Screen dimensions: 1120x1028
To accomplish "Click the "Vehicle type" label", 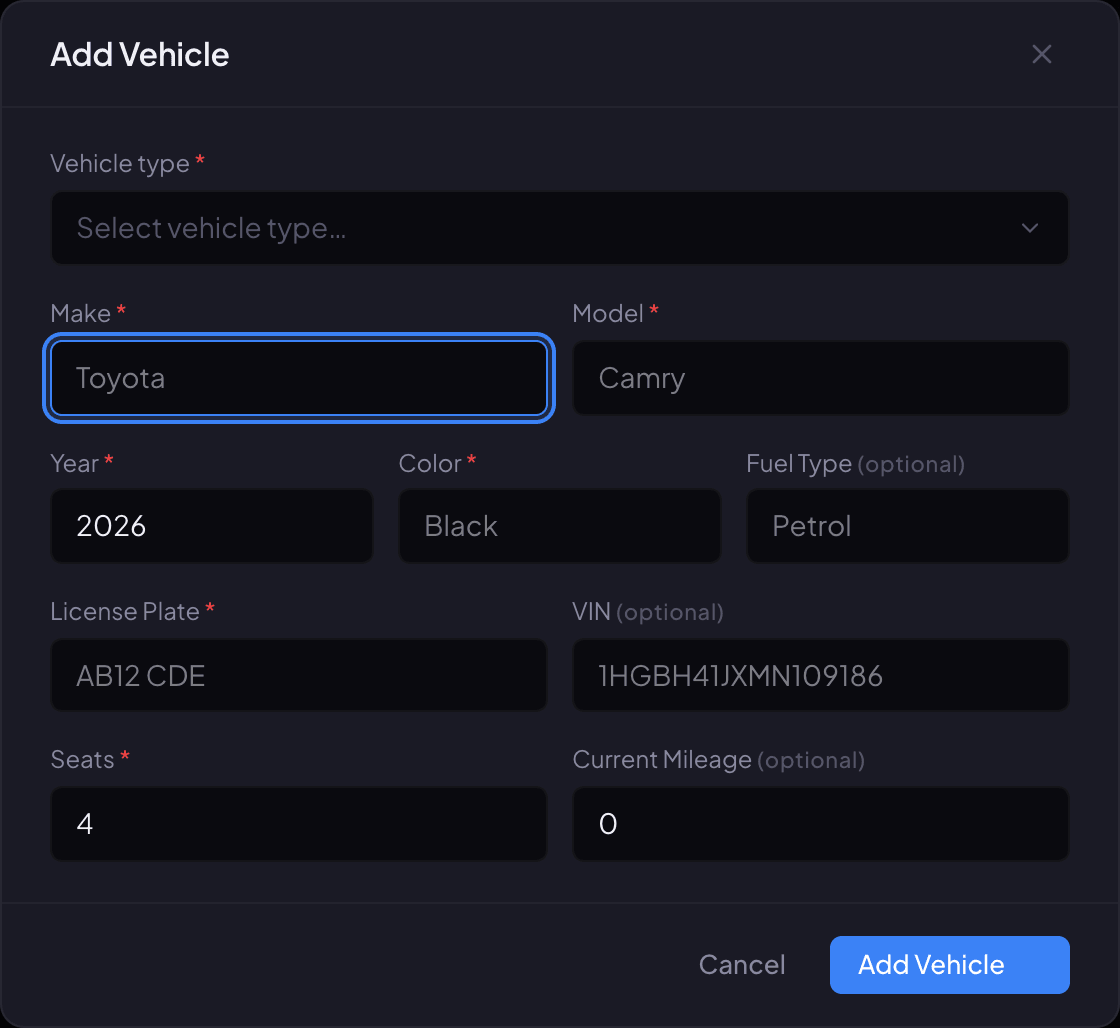I will (120, 164).
